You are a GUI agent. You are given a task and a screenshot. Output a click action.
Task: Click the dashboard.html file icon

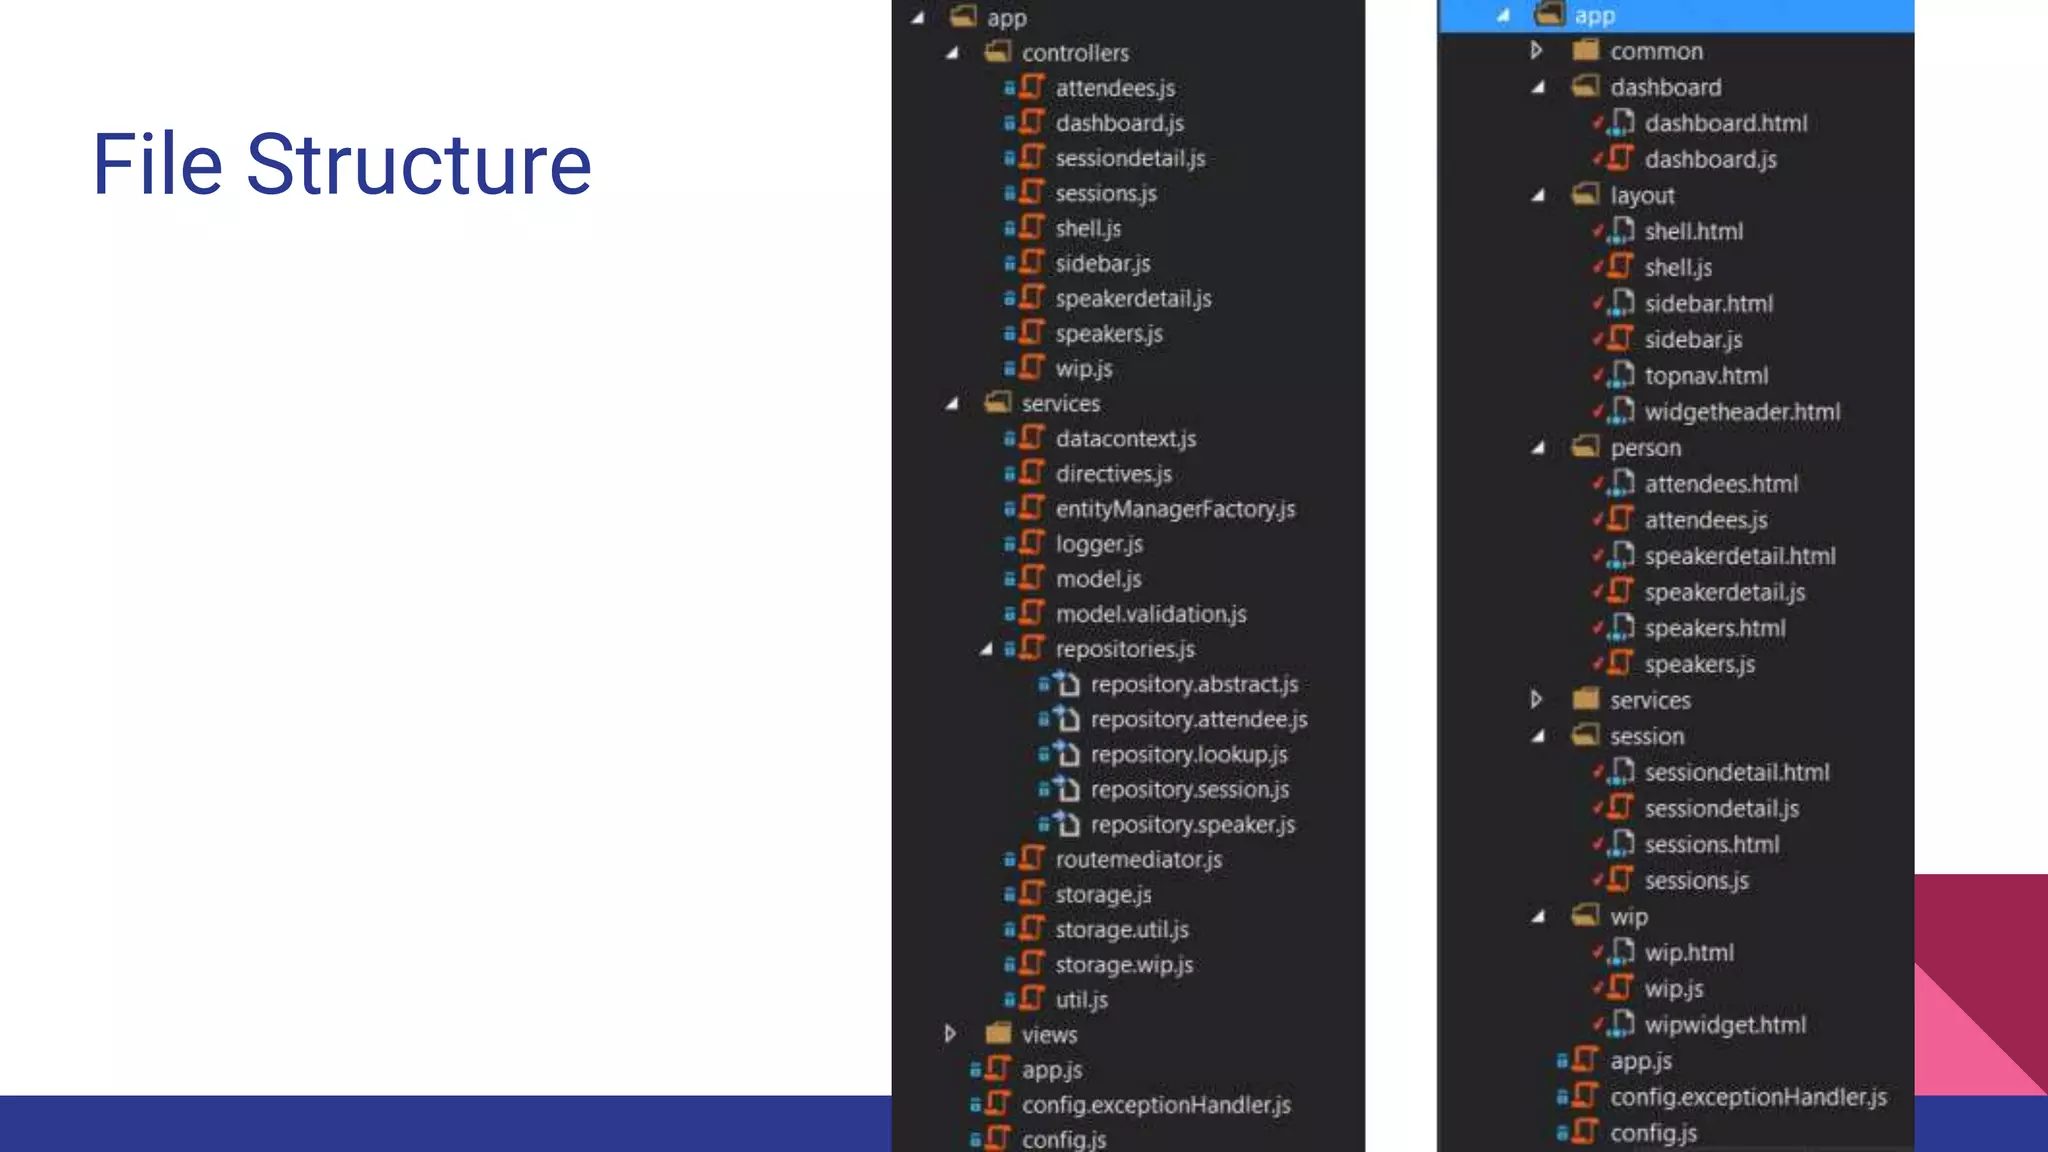1622,122
